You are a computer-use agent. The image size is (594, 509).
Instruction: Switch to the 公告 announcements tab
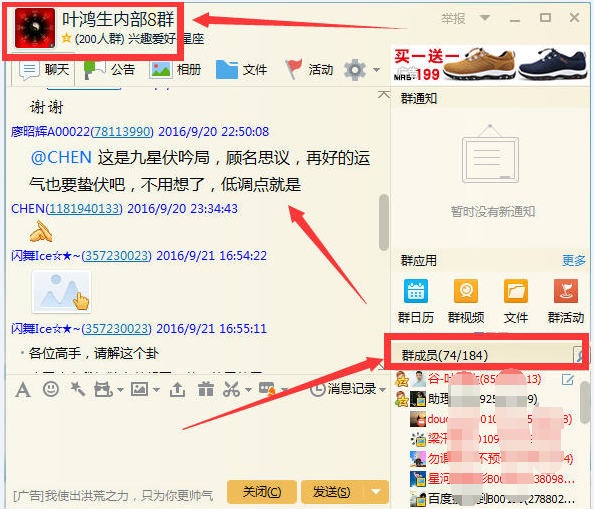[109, 70]
